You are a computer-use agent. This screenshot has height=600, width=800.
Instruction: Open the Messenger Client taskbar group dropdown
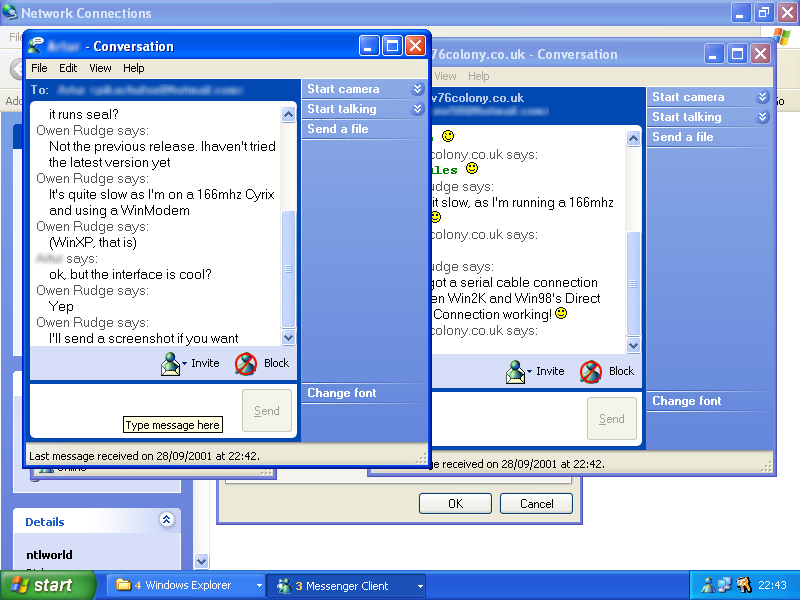pos(420,586)
